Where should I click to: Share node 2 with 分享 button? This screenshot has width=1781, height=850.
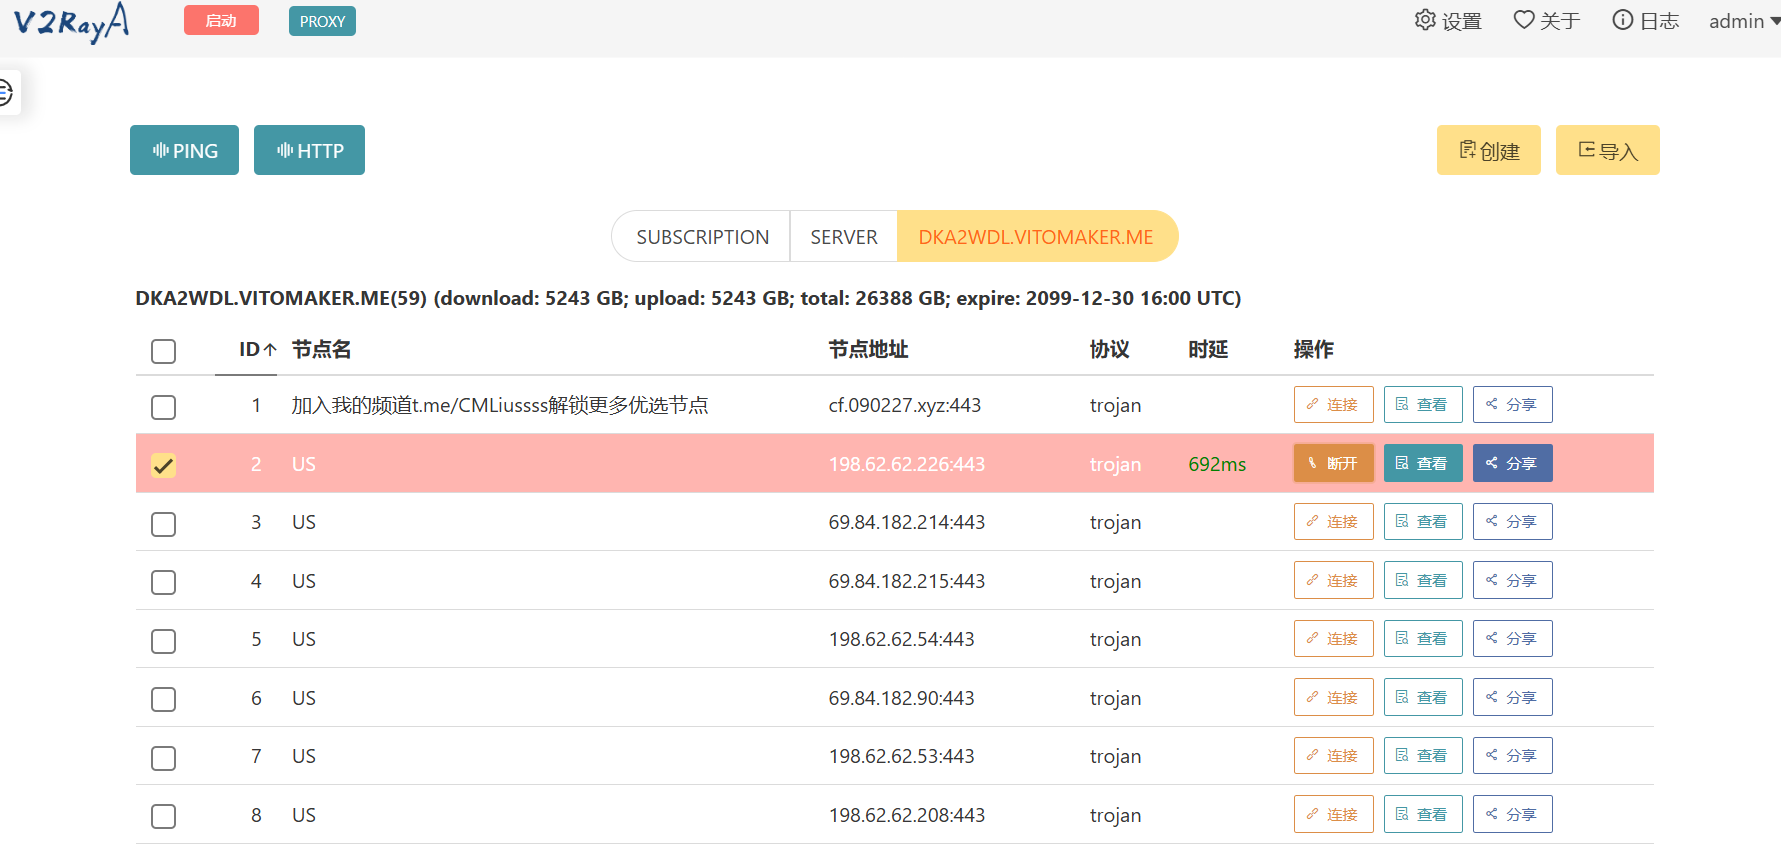[1512, 463]
